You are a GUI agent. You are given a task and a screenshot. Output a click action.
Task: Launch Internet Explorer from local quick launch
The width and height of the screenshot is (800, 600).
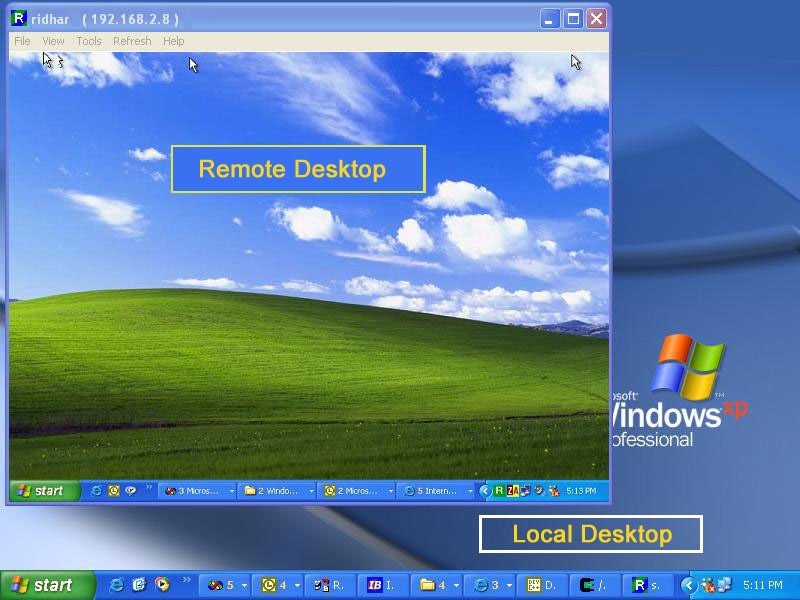point(117,585)
